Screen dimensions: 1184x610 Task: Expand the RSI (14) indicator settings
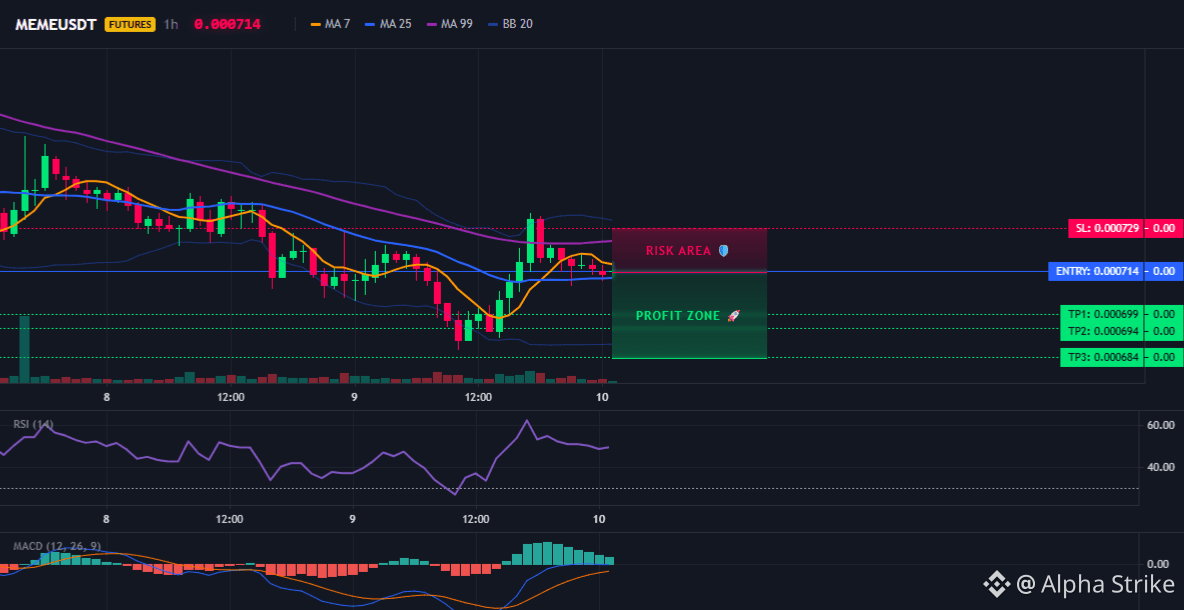coord(32,424)
